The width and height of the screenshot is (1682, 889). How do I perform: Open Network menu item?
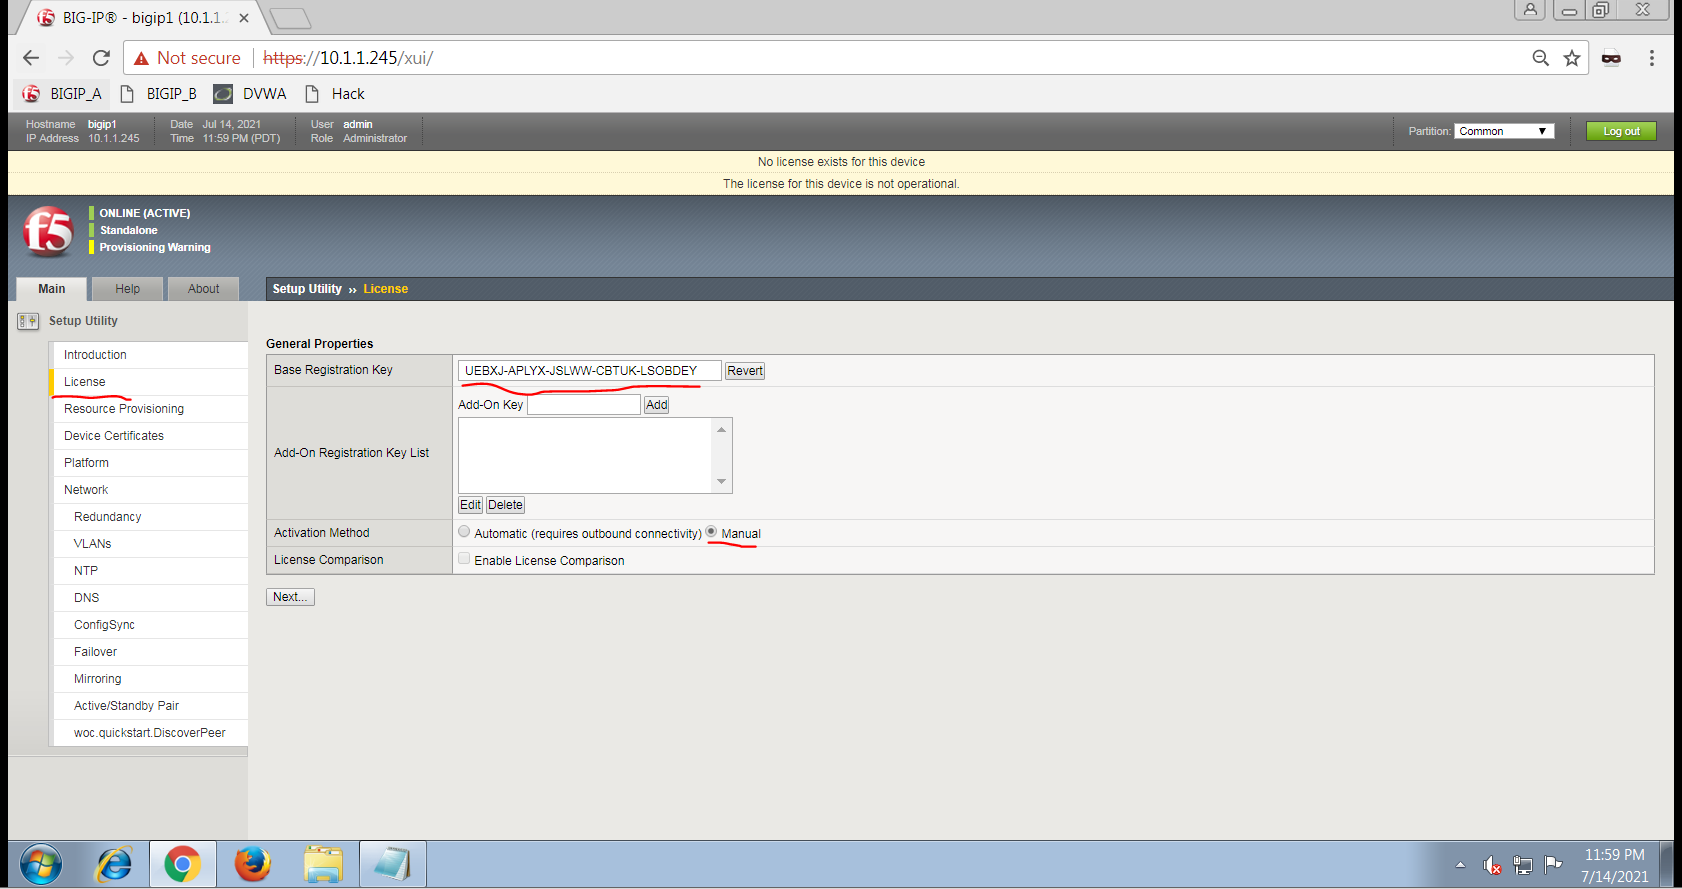tap(150, 490)
